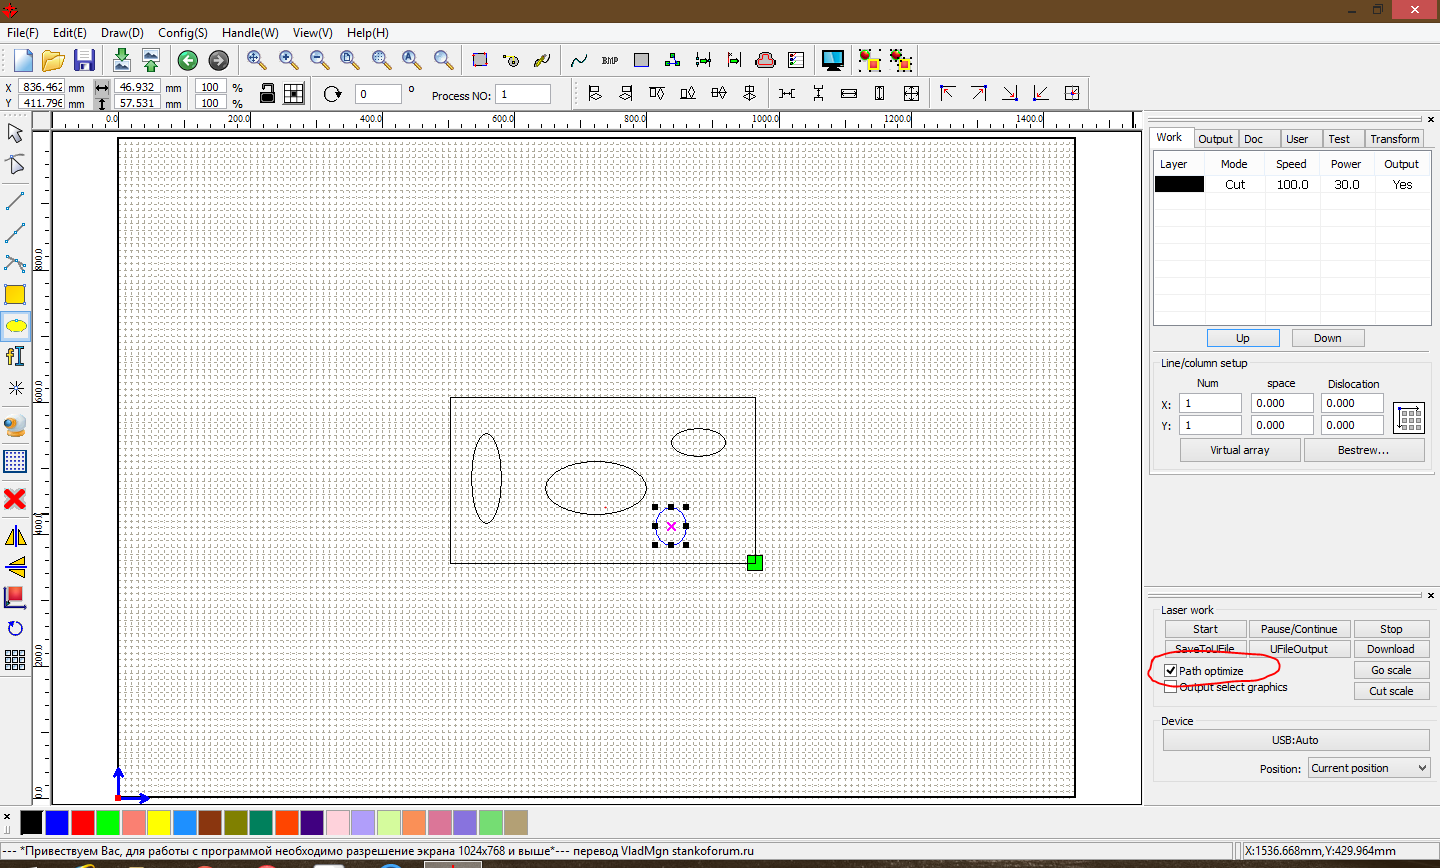Viewport: 1440px width, 868px height.
Task: Switch to the Output tab
Action: pyautogui.click(x=1215, y=139)
